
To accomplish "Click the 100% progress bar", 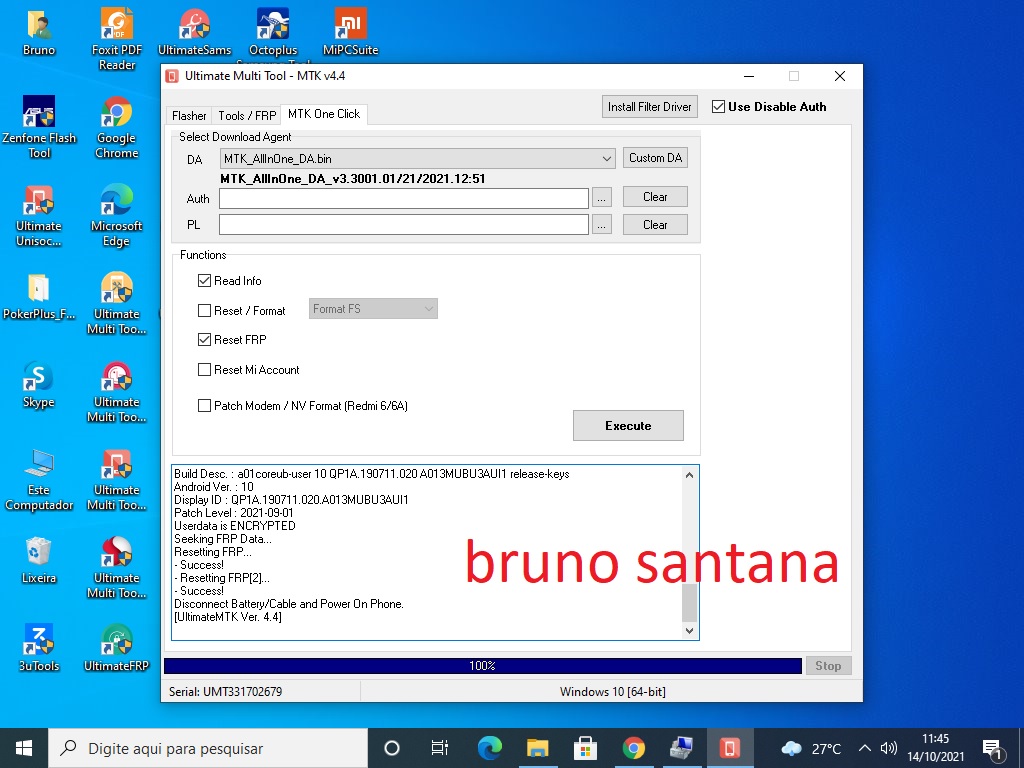I will pyautogui.click(x=483, y=665).
